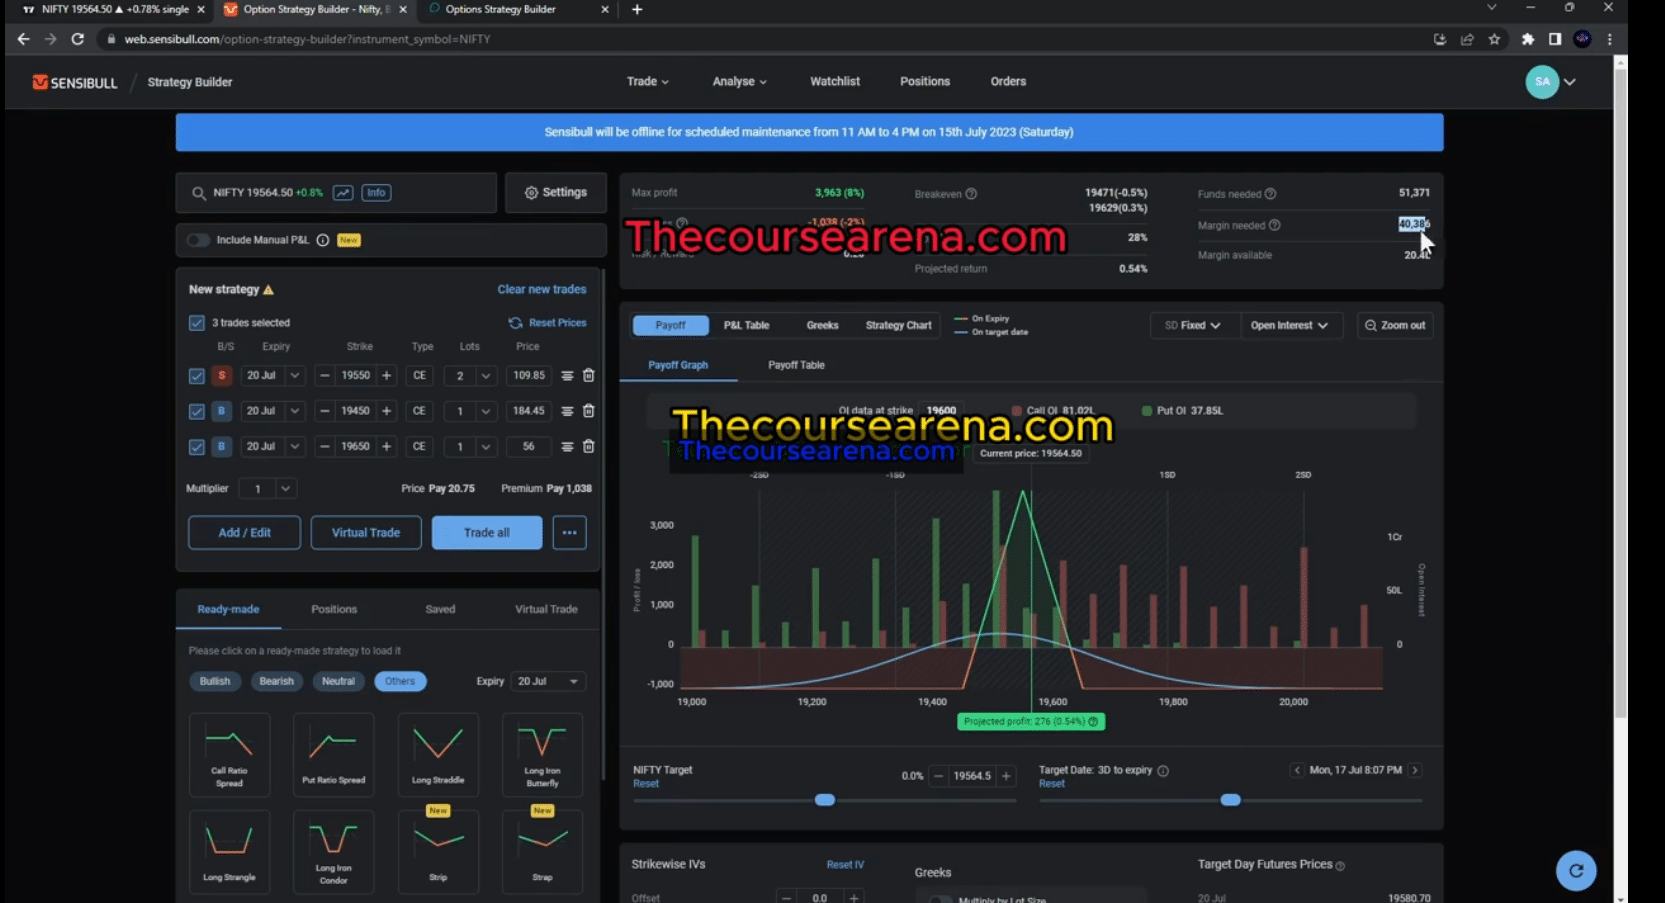Delete the 19450 CE trade row
The width and height of the screenshot is (1665, 903).
589,411
